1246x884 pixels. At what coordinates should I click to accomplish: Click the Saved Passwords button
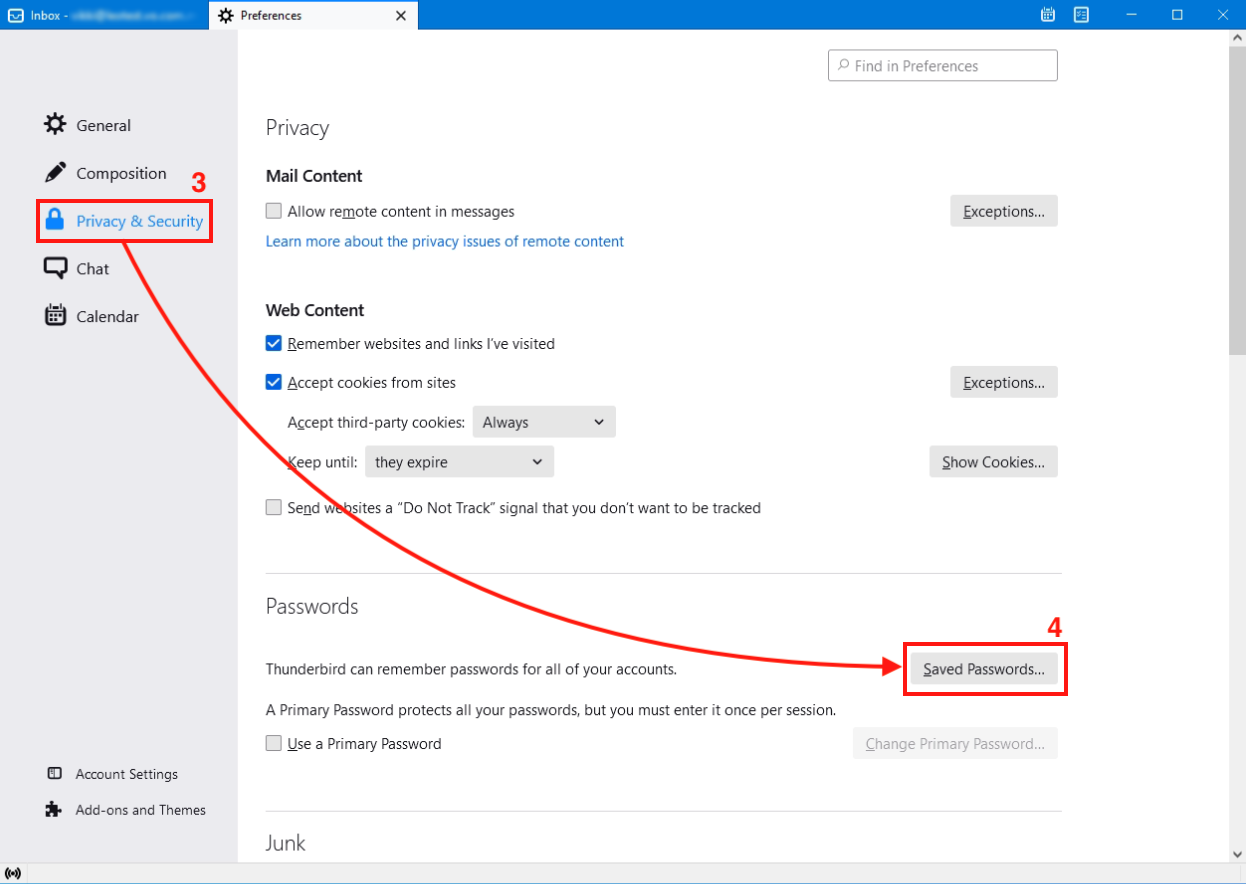pyautogui.click(x=984, y=670)
